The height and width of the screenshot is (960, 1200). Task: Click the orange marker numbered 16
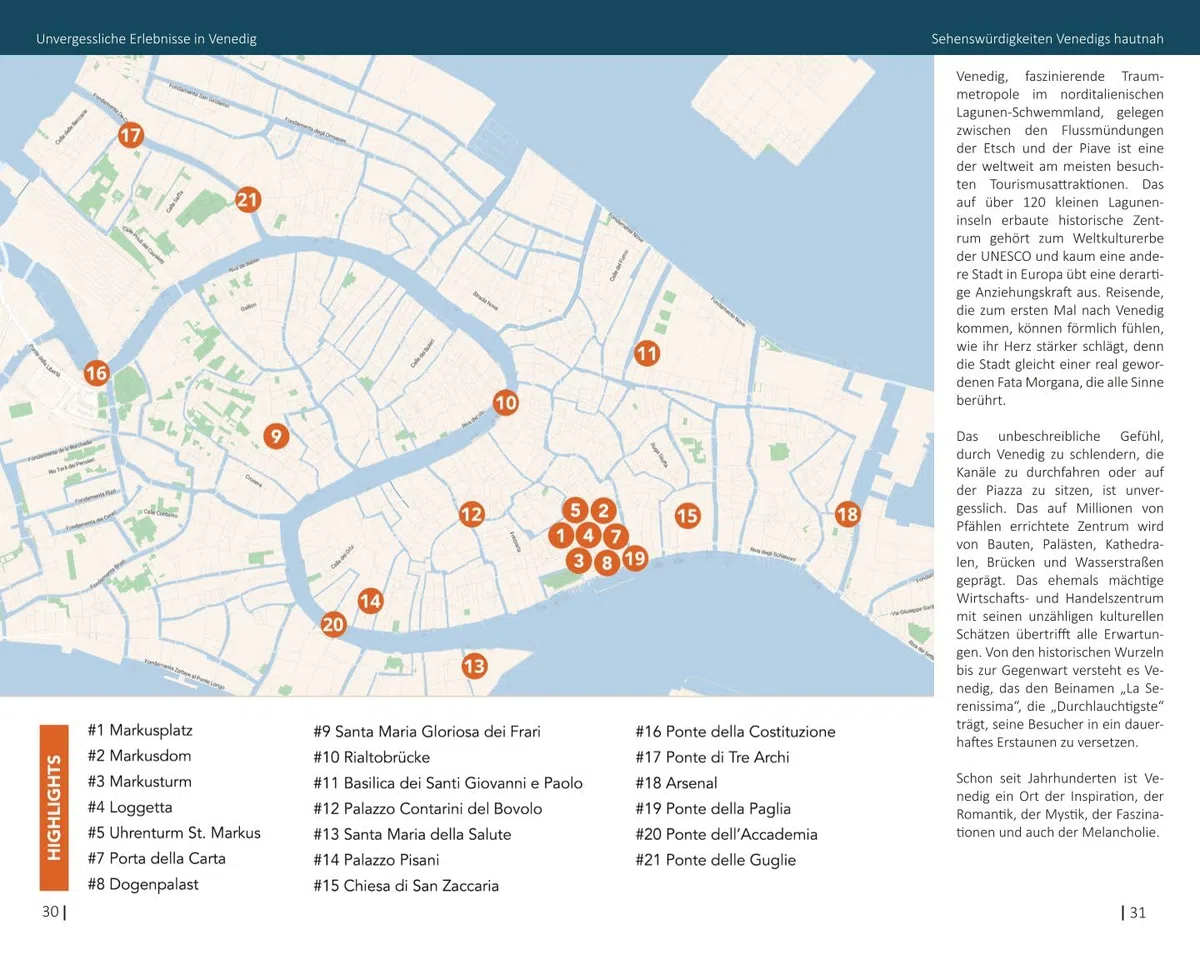point(96,374)
